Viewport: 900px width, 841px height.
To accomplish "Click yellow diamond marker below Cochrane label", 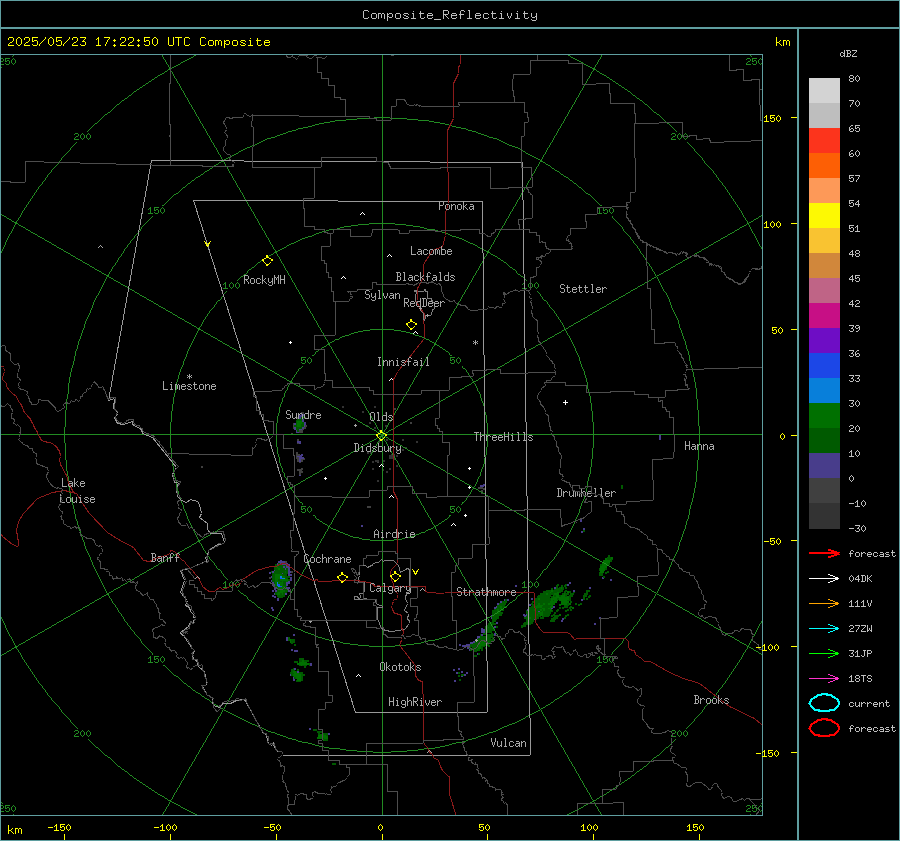I will (342, 578).
